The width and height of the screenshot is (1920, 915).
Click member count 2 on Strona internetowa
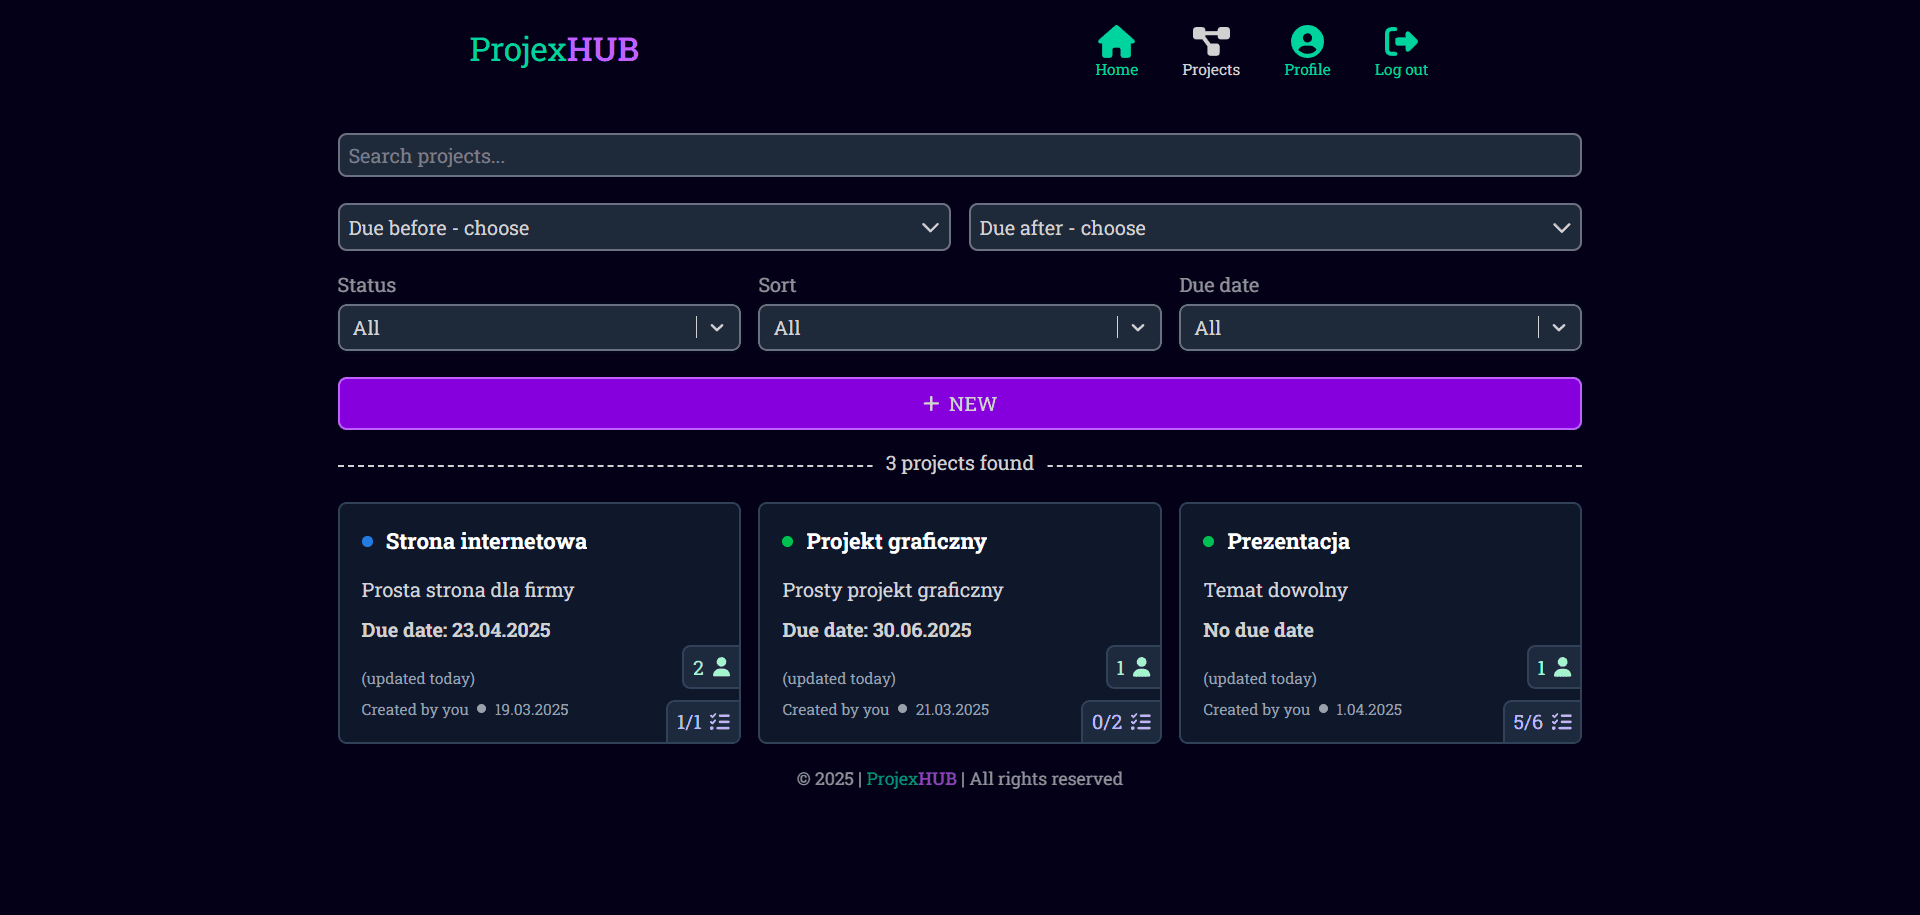[x=698, y=668]
